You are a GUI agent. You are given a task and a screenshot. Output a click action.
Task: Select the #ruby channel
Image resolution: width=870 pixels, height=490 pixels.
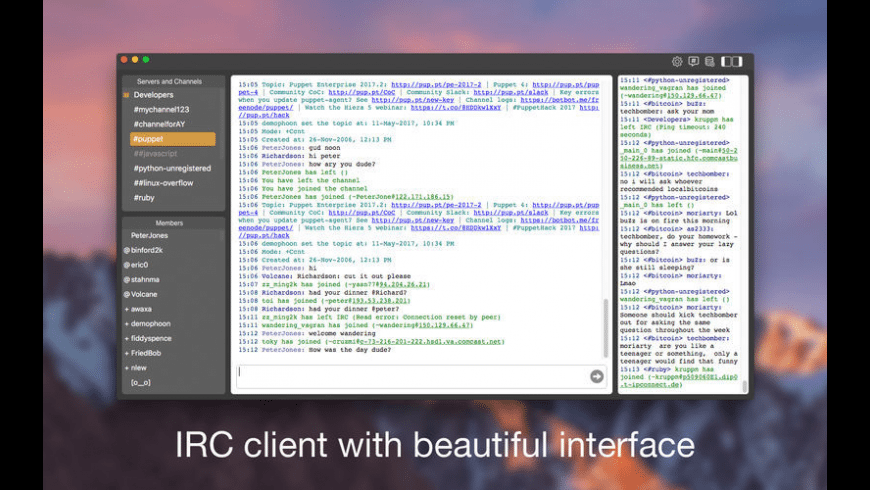145,198
